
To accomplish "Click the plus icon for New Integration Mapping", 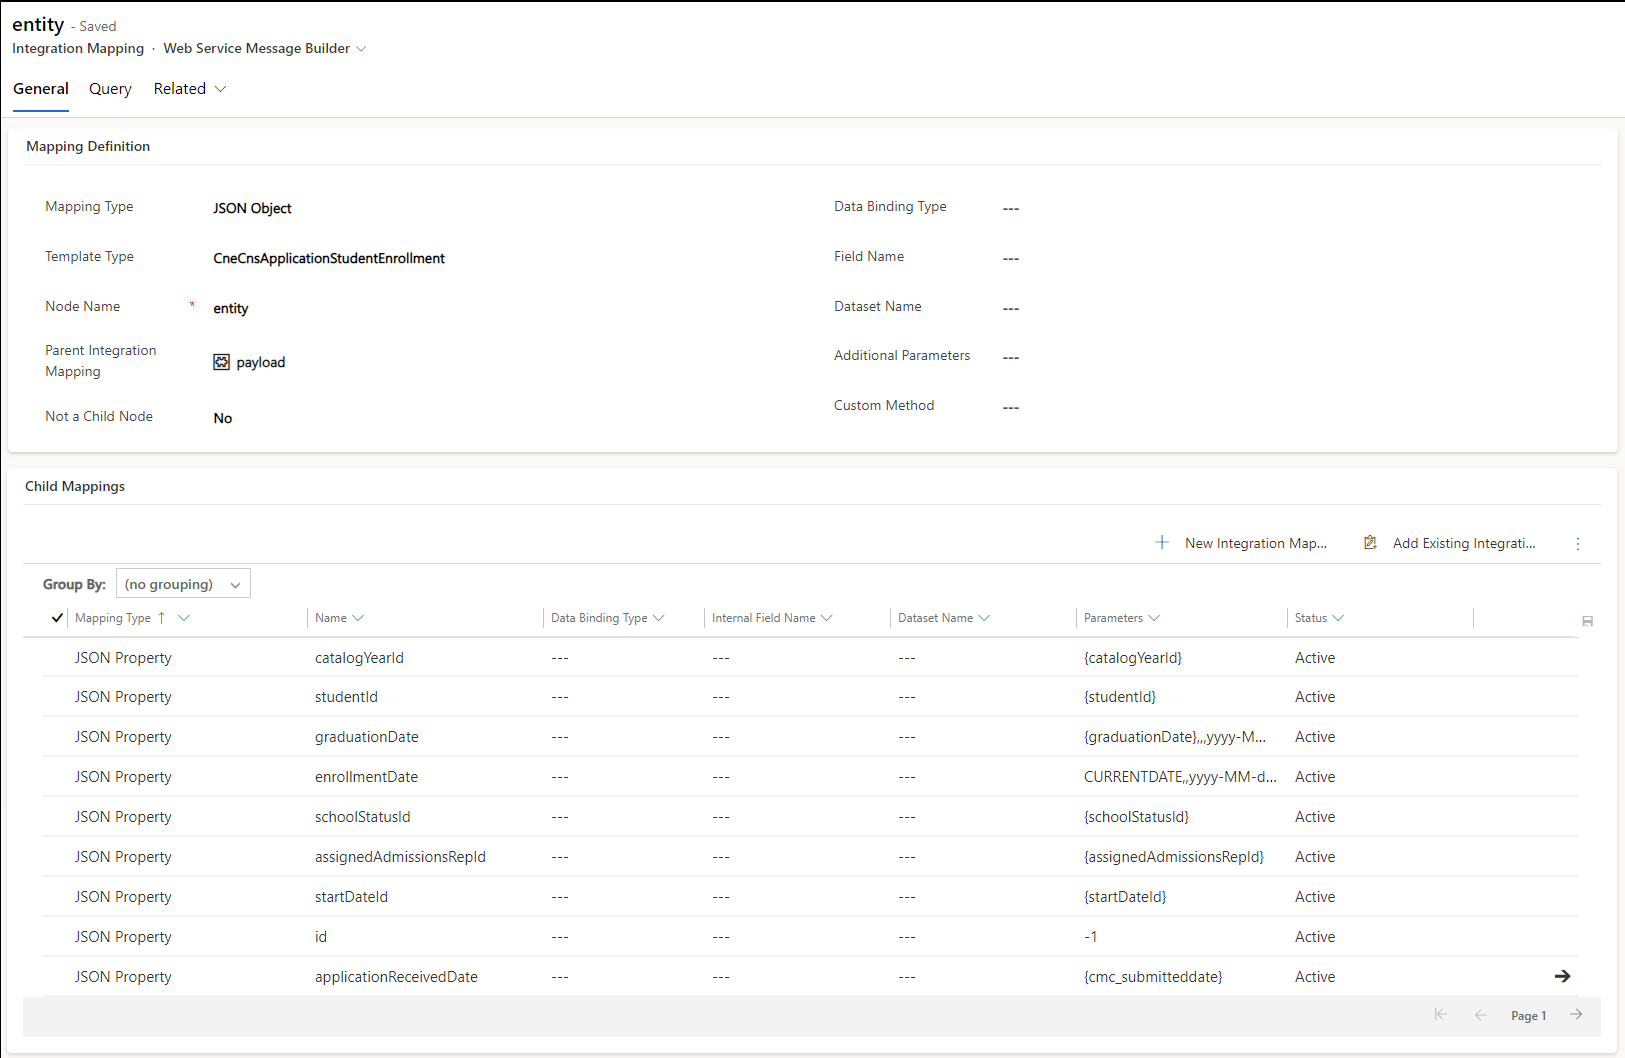I will click(x=1162, y=542).
